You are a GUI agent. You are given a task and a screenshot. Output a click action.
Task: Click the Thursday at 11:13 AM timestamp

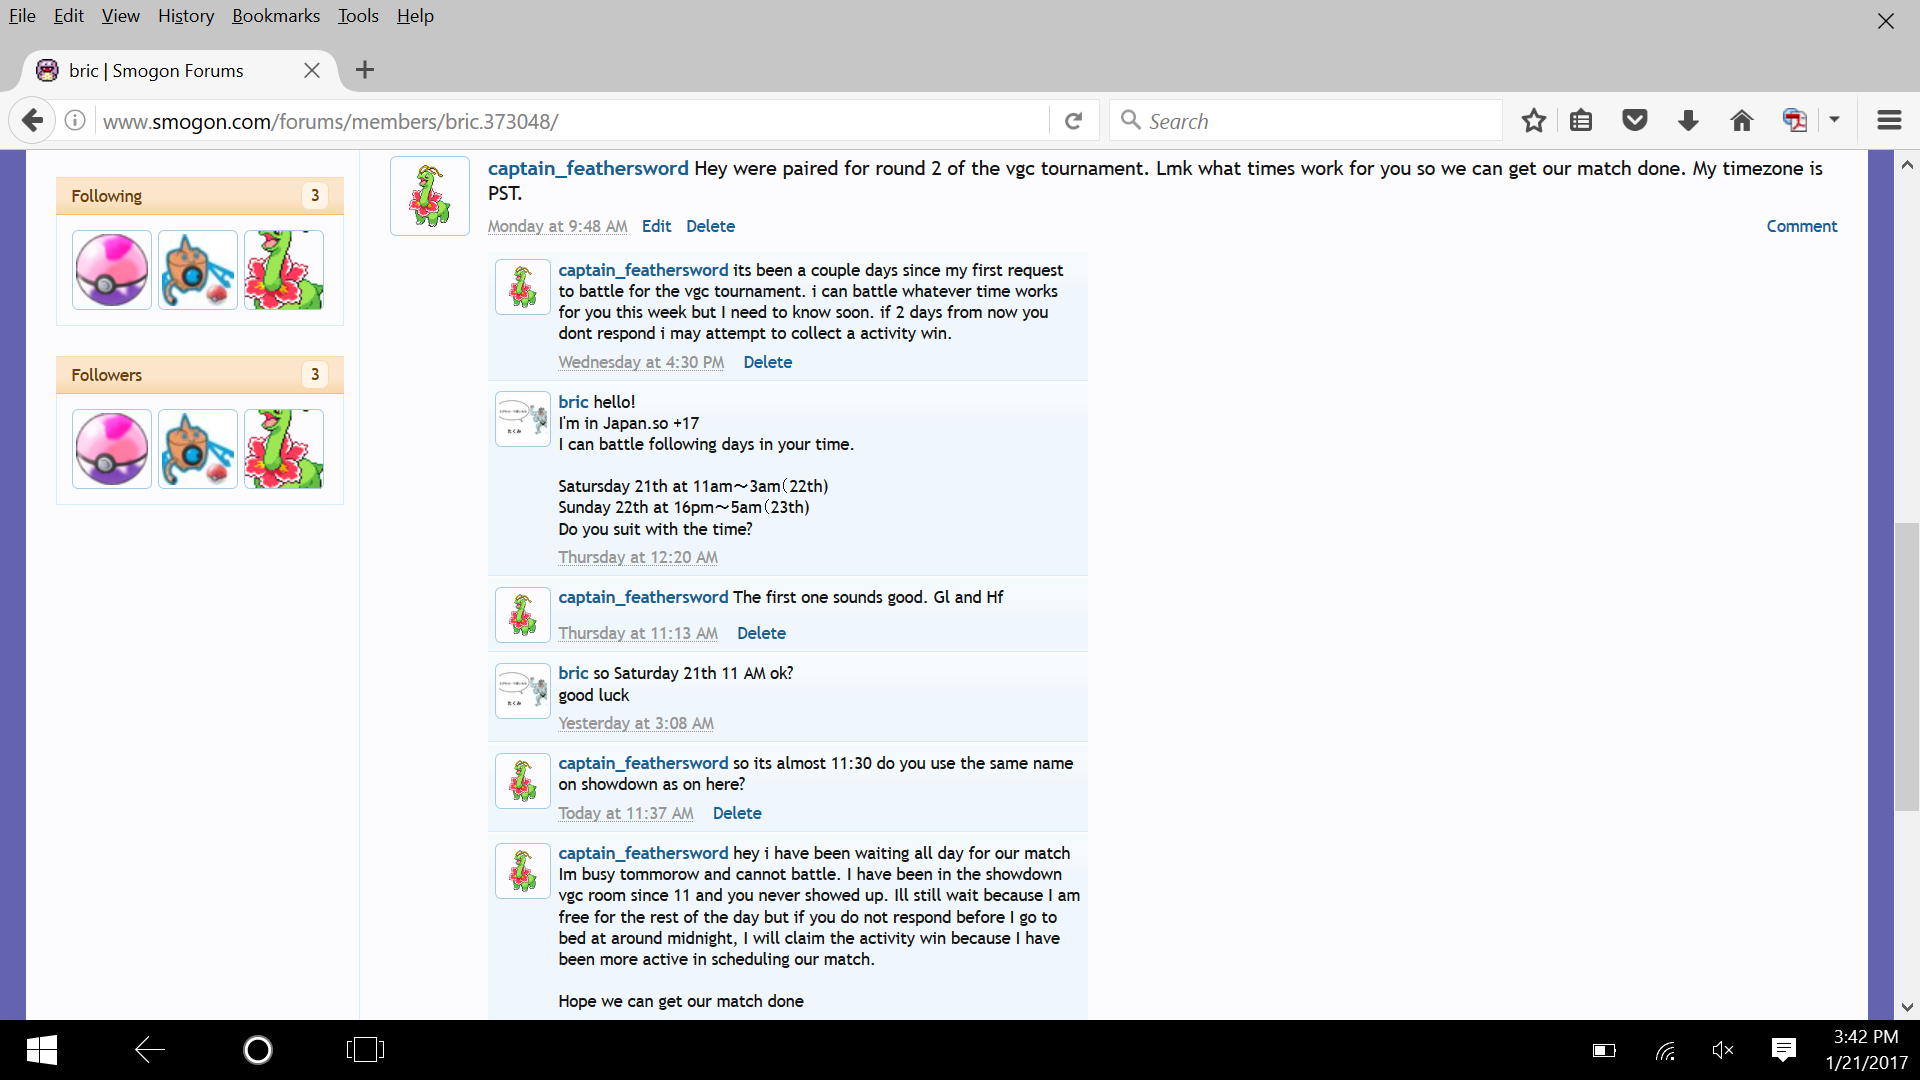point(638,633)
